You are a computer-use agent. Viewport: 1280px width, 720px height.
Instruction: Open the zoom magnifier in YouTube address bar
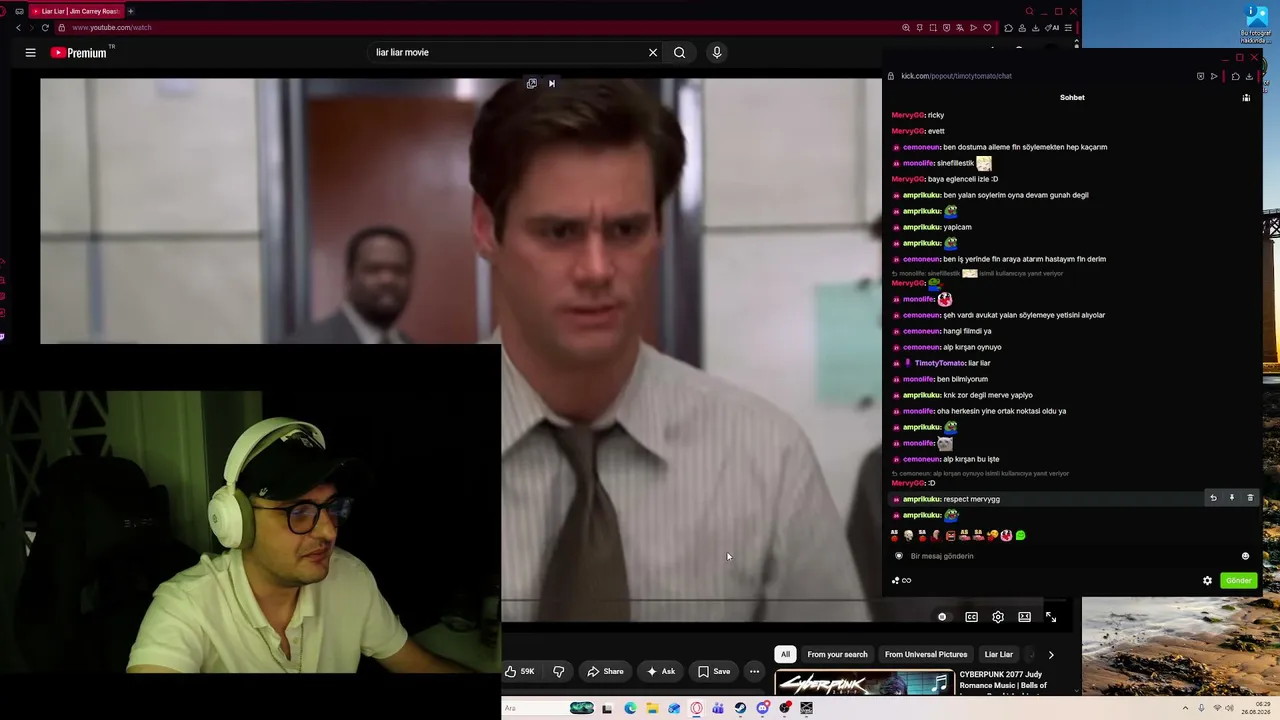coord(906,28)
